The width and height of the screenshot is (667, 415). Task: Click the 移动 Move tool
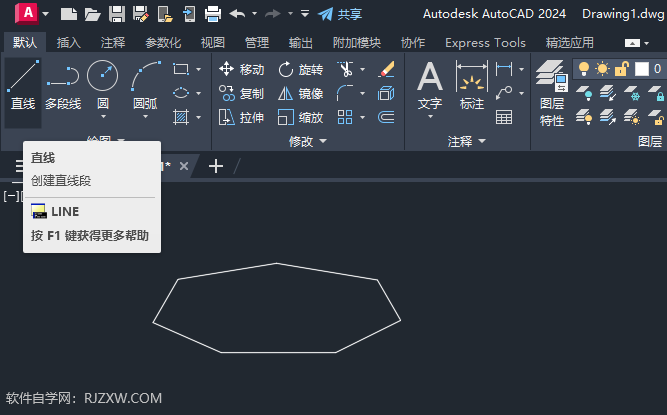click(242, 69)
